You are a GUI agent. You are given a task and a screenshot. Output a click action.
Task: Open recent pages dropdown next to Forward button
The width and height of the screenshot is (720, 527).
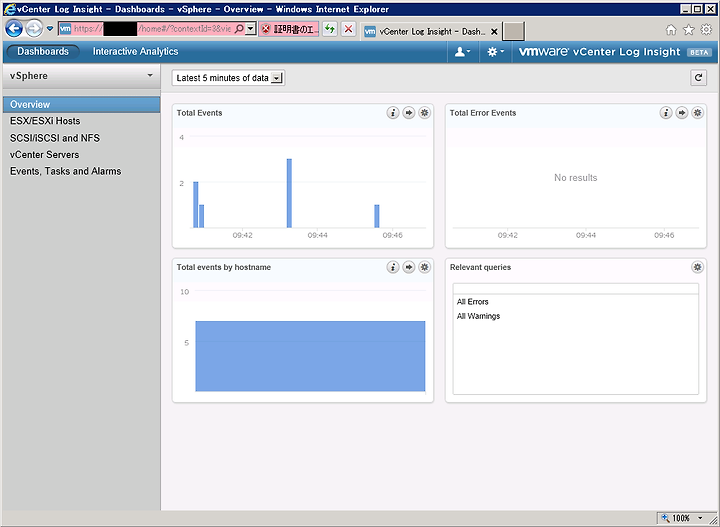pyautogui.click(x=50, y=29)
